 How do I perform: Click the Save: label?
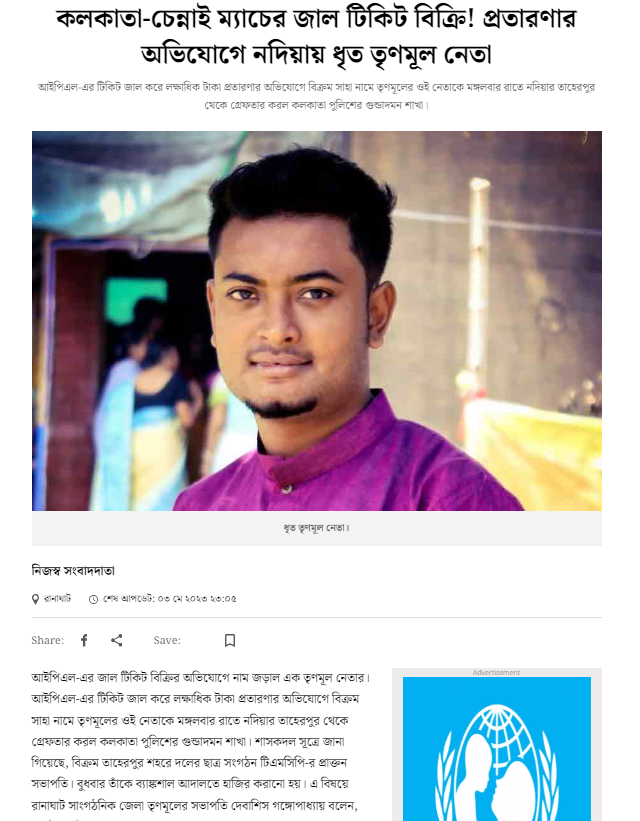tap(167, 640)
